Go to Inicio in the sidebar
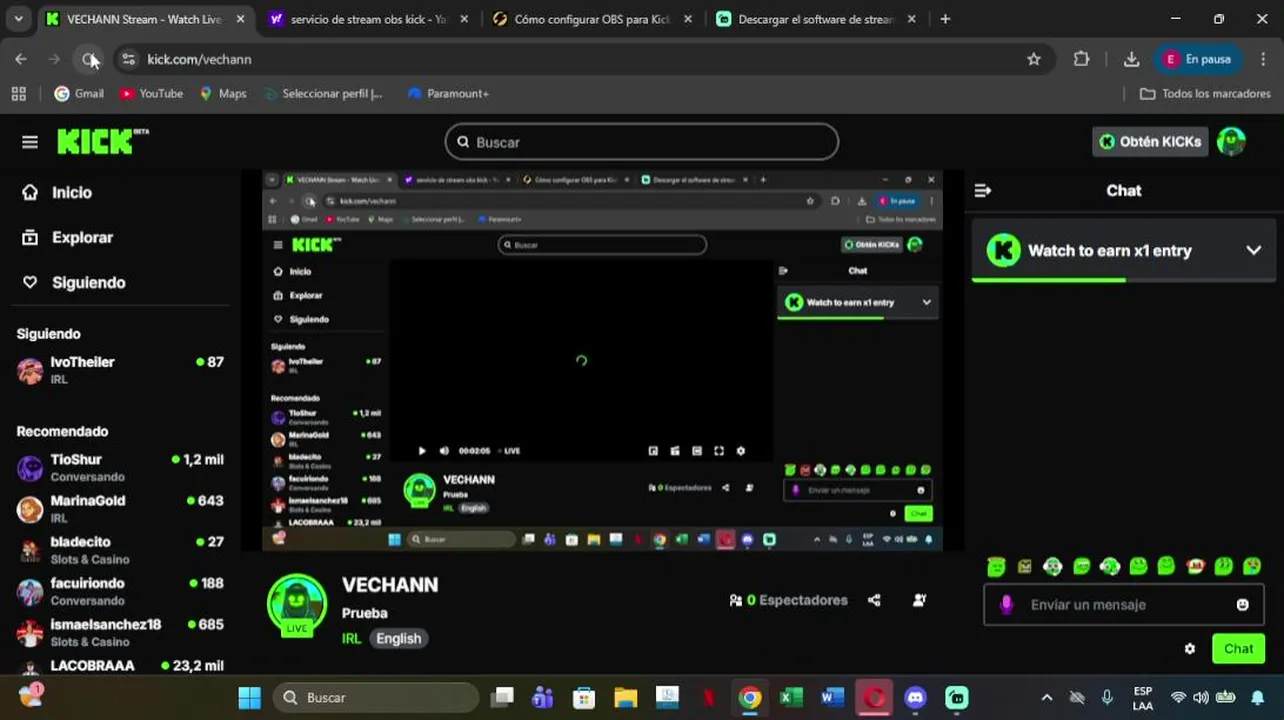Image resolution: width=1284 pixels, height=720 pixels. pos(57,192)
